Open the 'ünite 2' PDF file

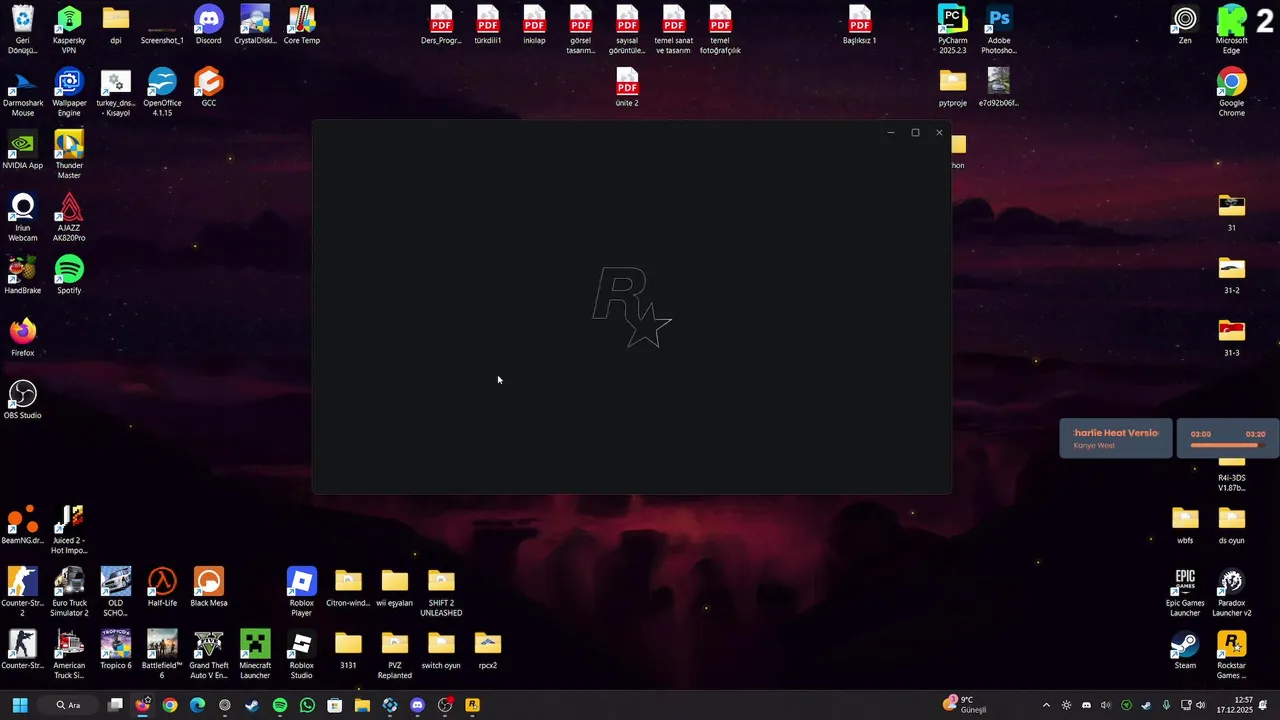(627, 87)
